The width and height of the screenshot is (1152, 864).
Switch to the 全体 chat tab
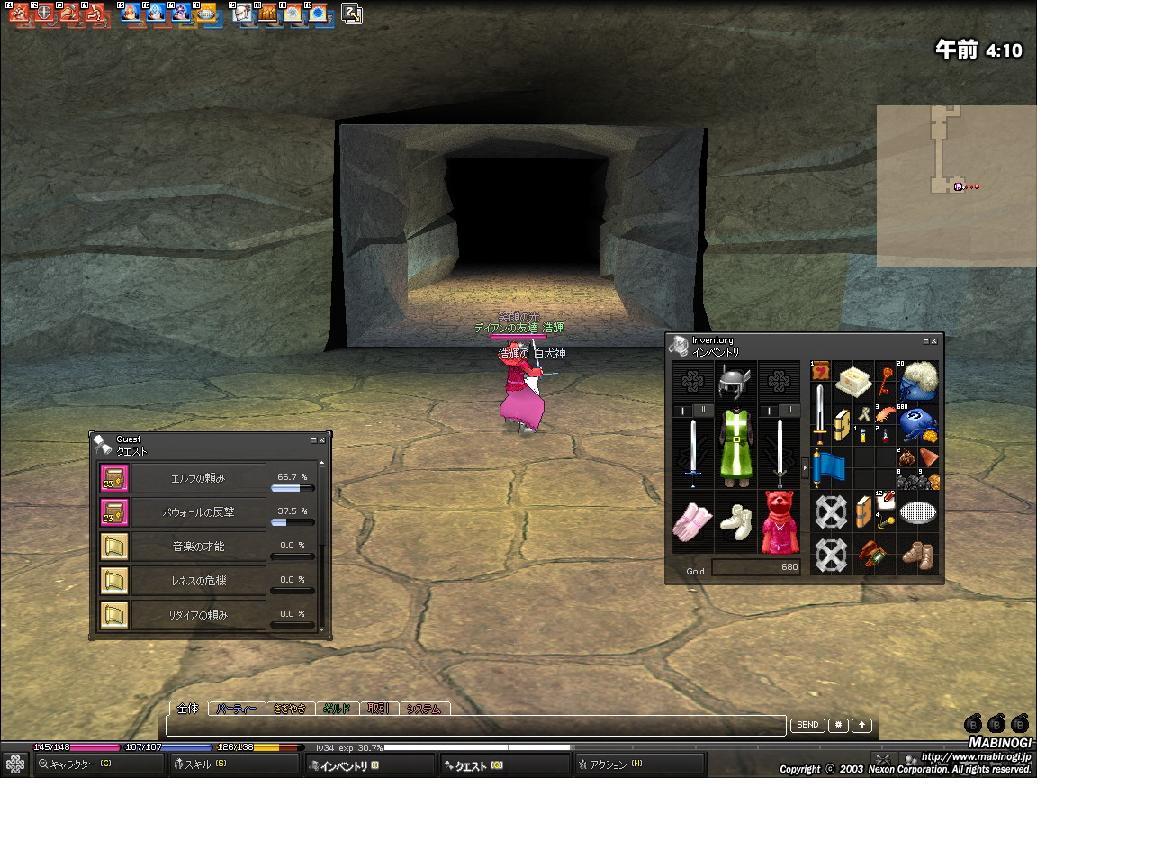[187, 708]
